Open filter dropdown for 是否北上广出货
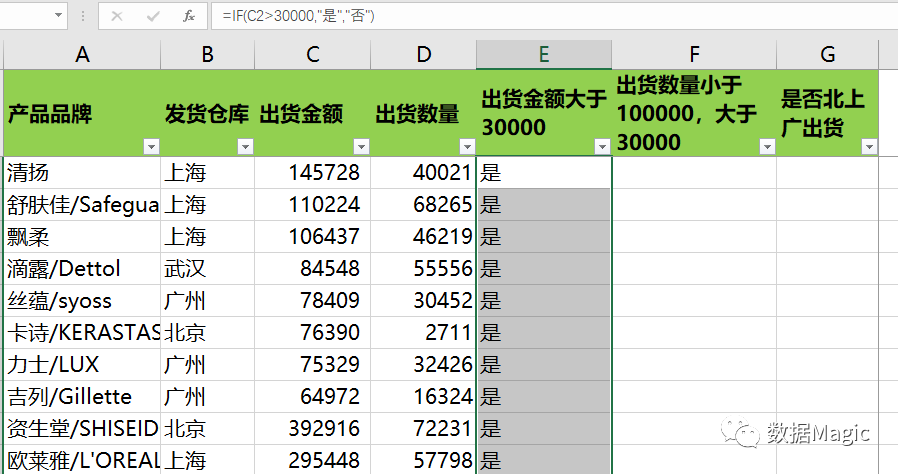 [x=869, y=147]
